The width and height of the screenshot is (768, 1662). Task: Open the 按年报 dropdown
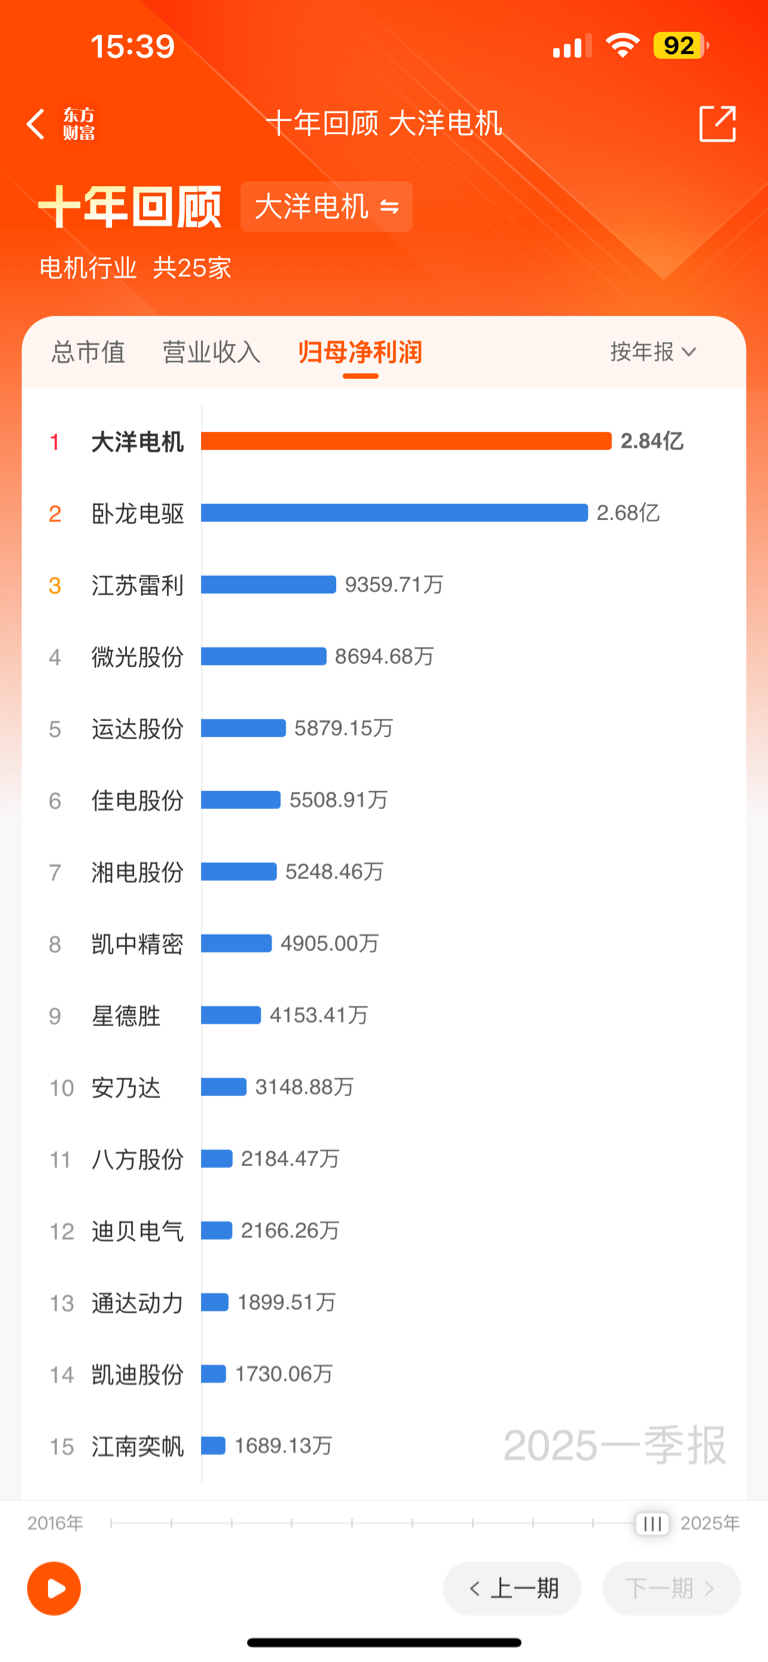pos(653,352)
